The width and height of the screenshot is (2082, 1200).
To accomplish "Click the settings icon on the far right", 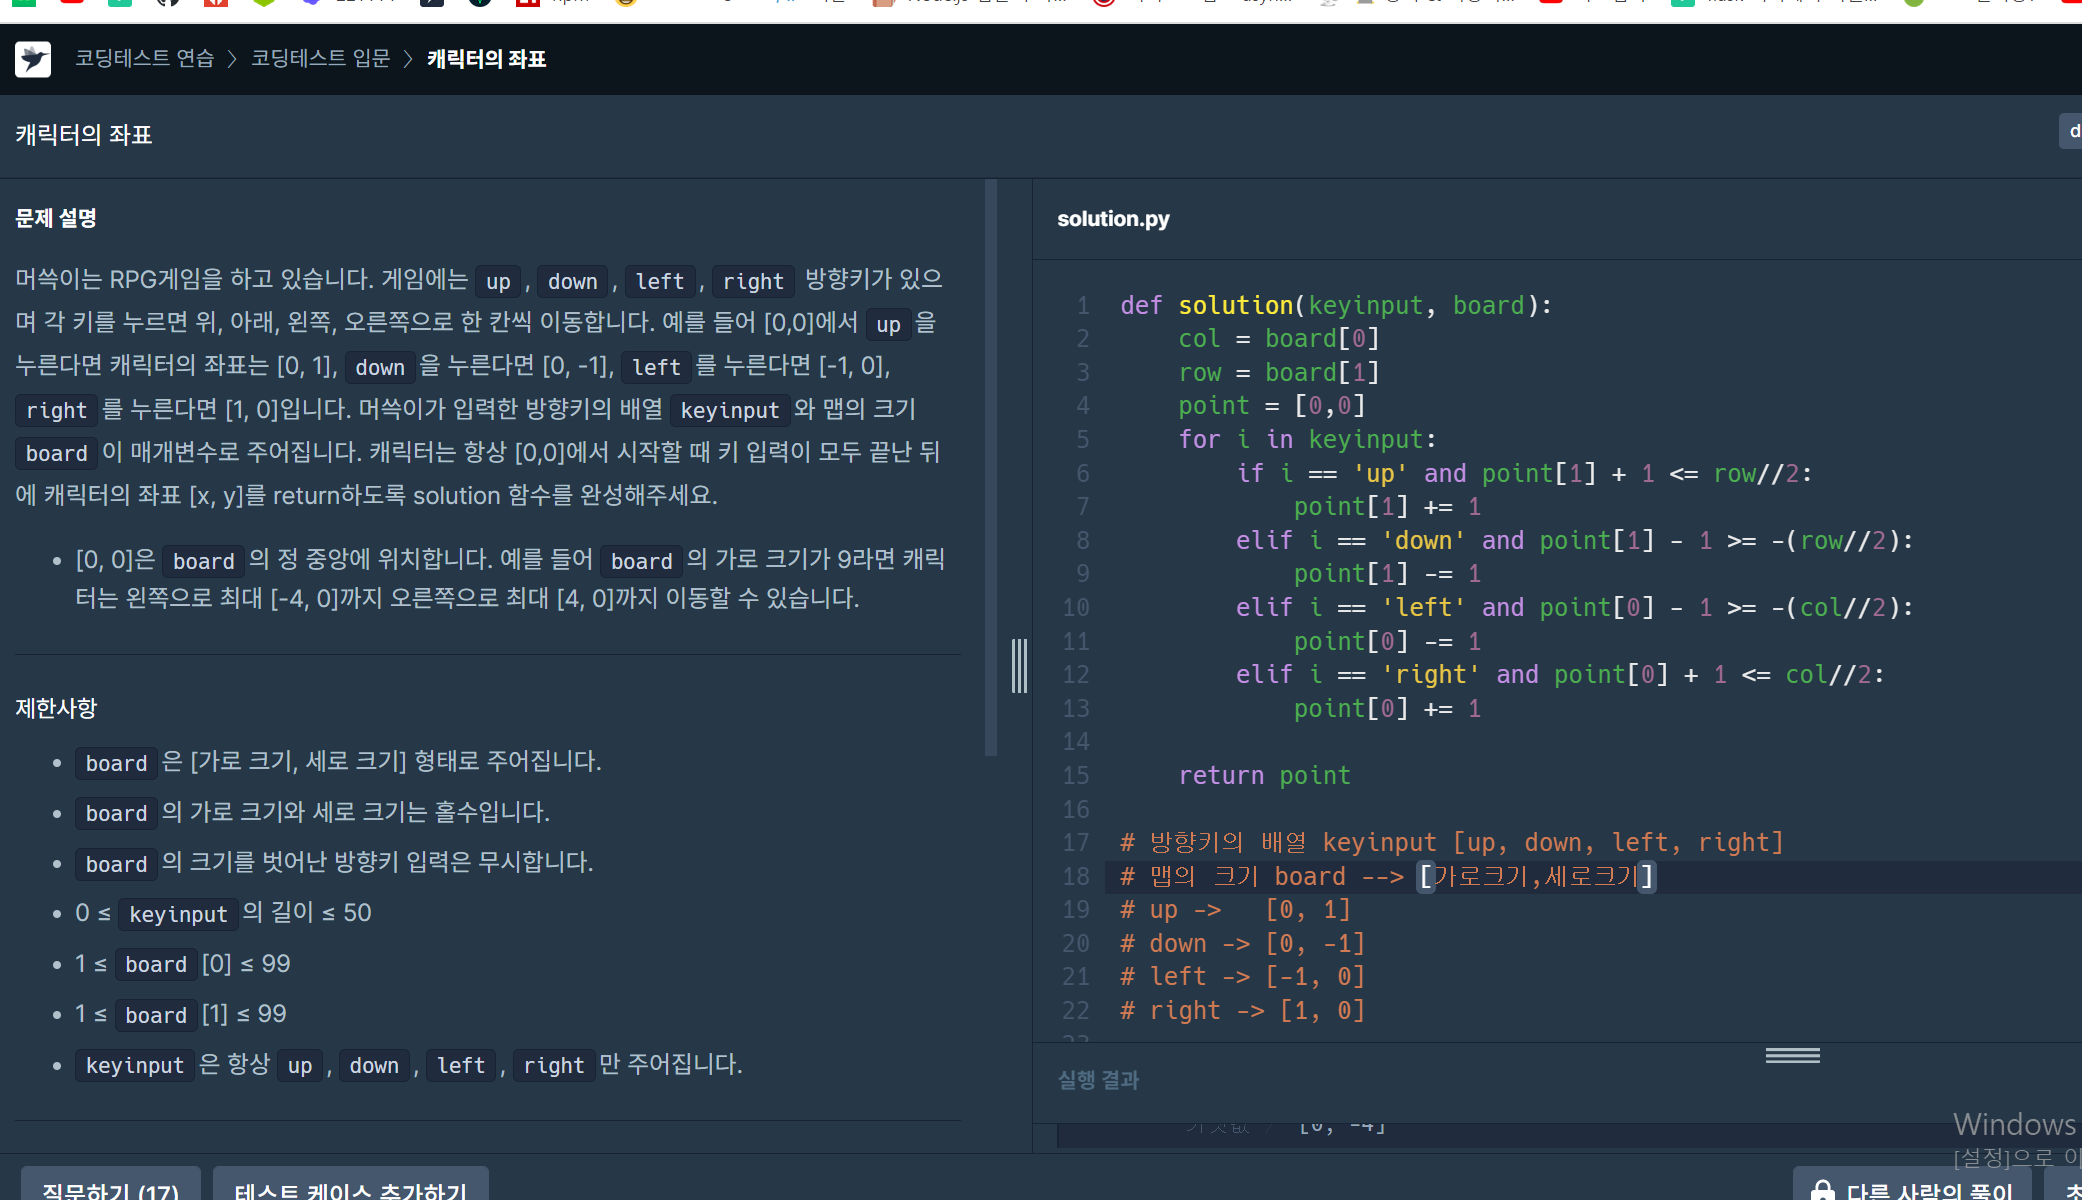I will [2073, 134].
